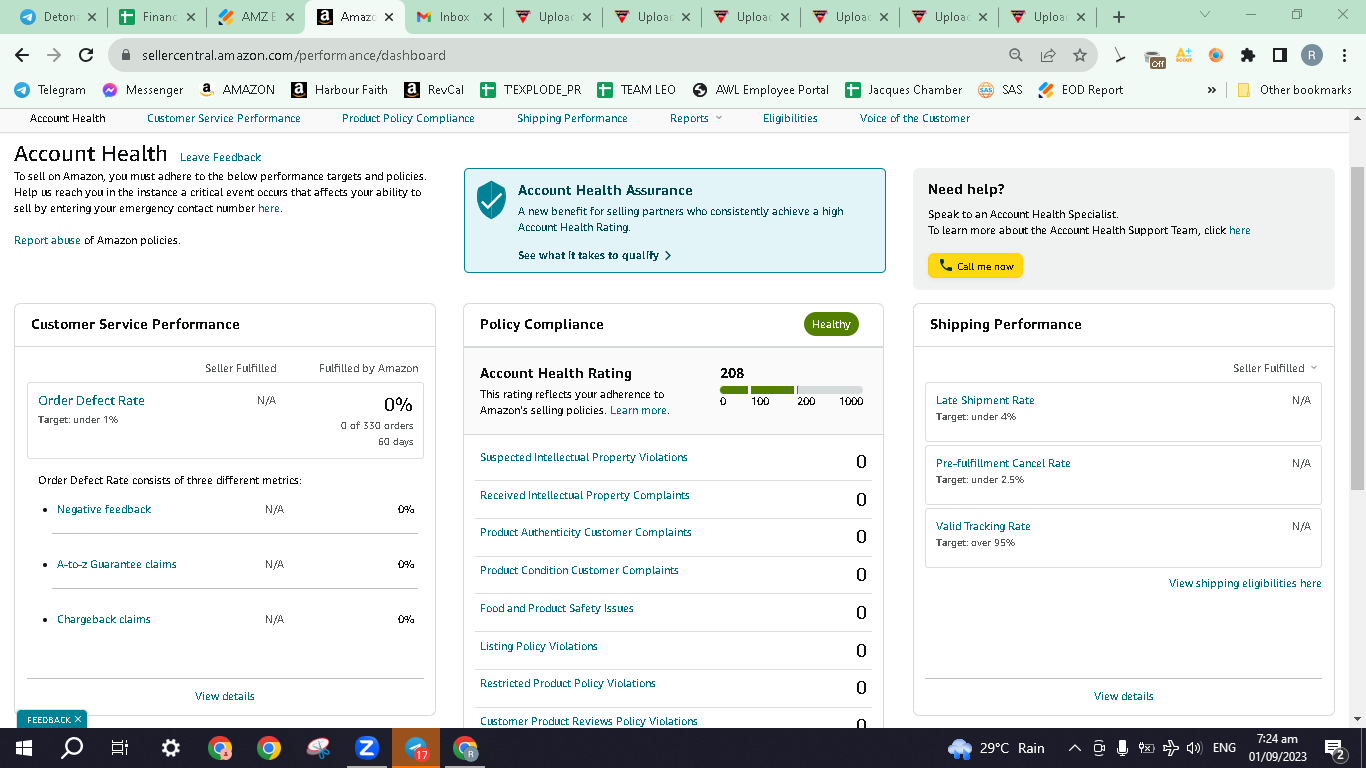
Task: Click the Account Health Rating score bar
Action: tap(791, 390)
